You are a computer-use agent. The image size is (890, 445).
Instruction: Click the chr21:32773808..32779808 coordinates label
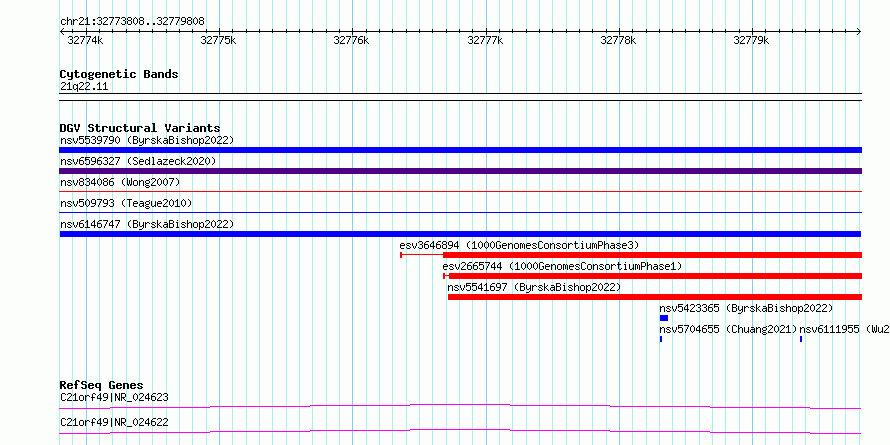click(x=132, y=22)
